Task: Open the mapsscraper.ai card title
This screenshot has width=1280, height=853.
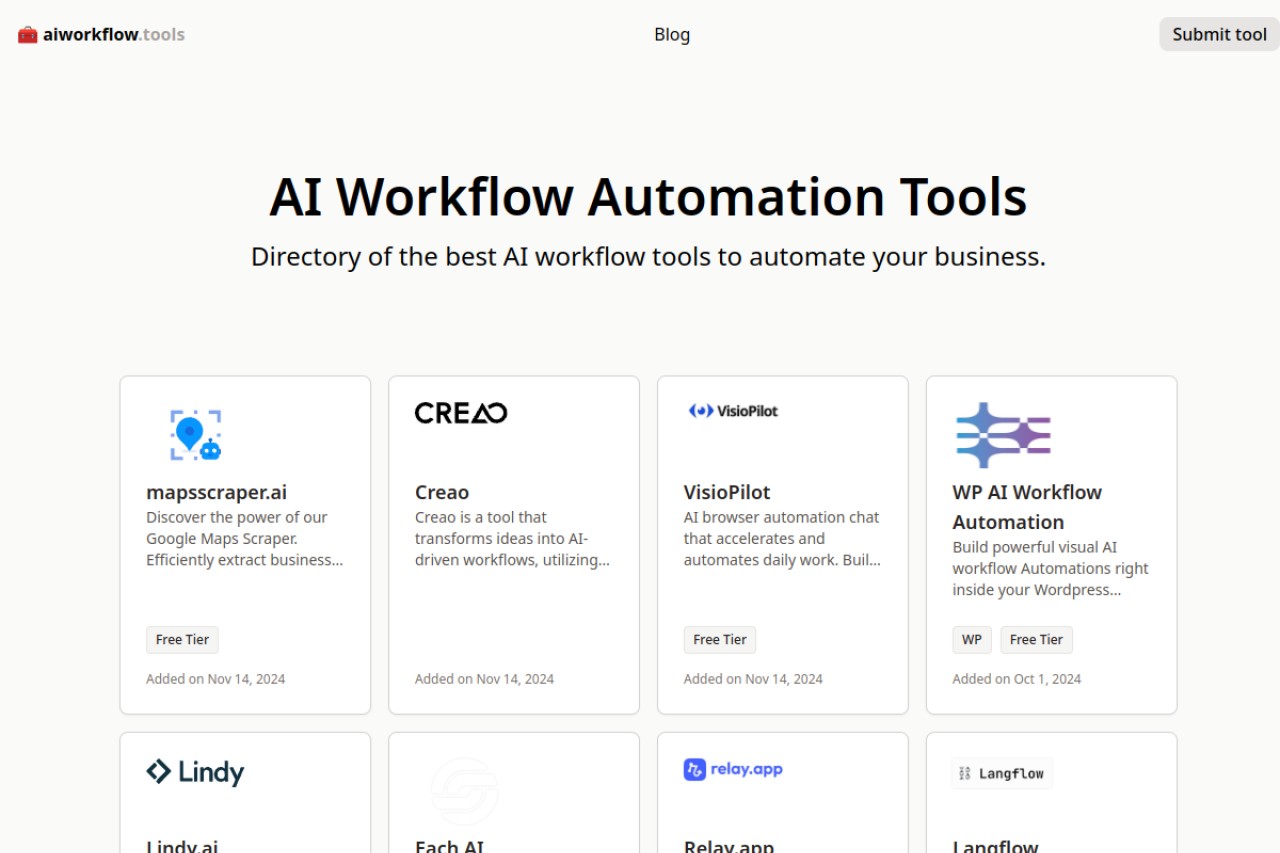Action: (217, 492)
